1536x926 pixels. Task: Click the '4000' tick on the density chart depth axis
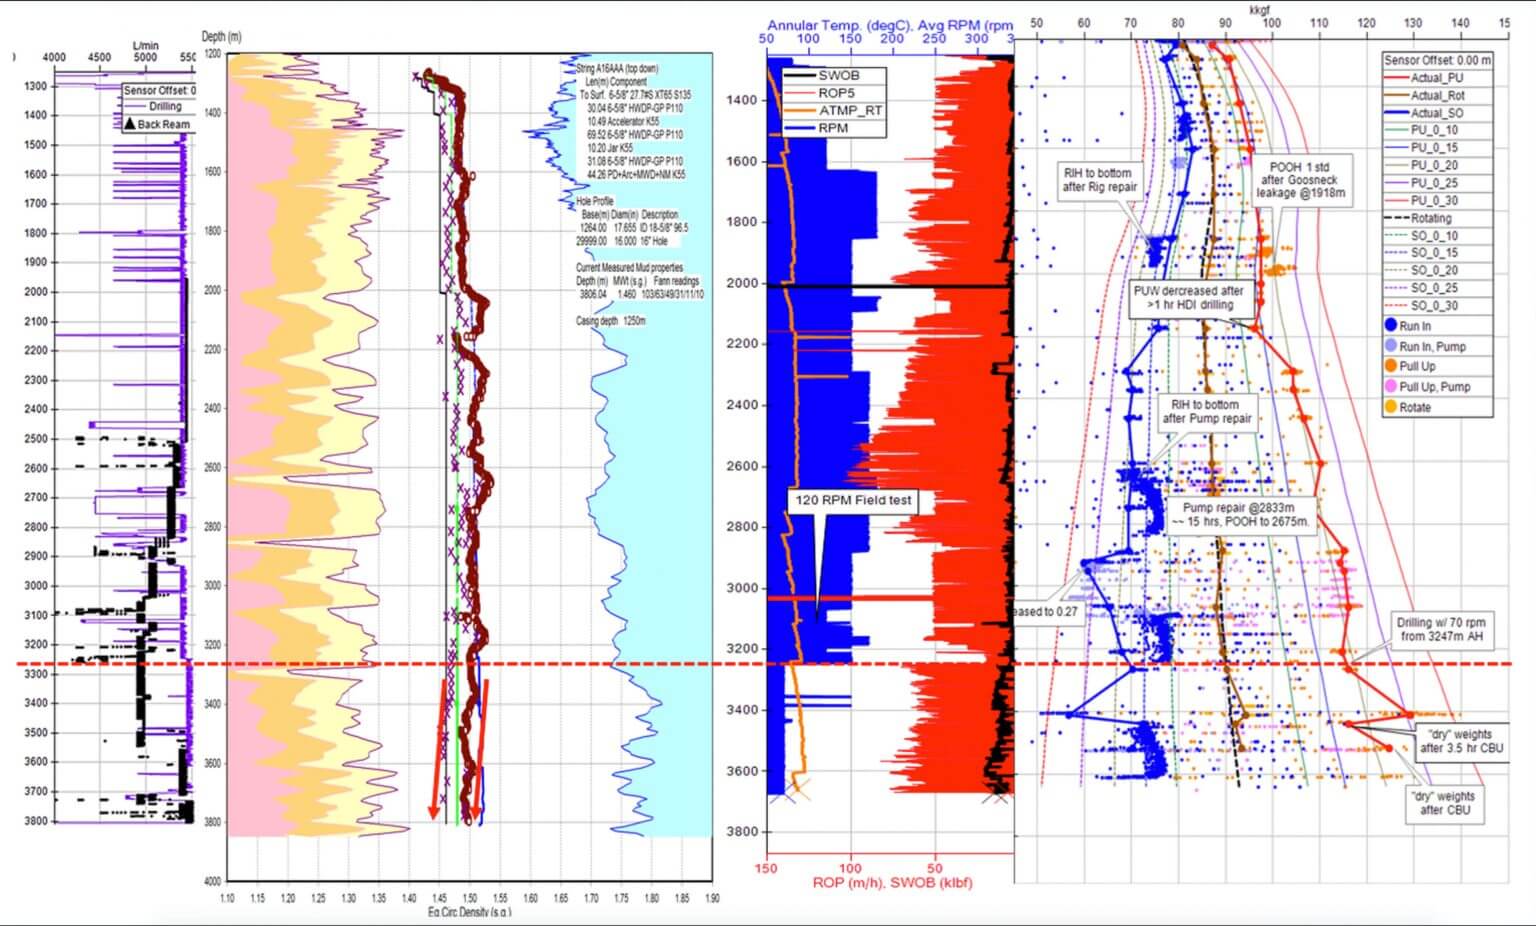coord(213,882)
